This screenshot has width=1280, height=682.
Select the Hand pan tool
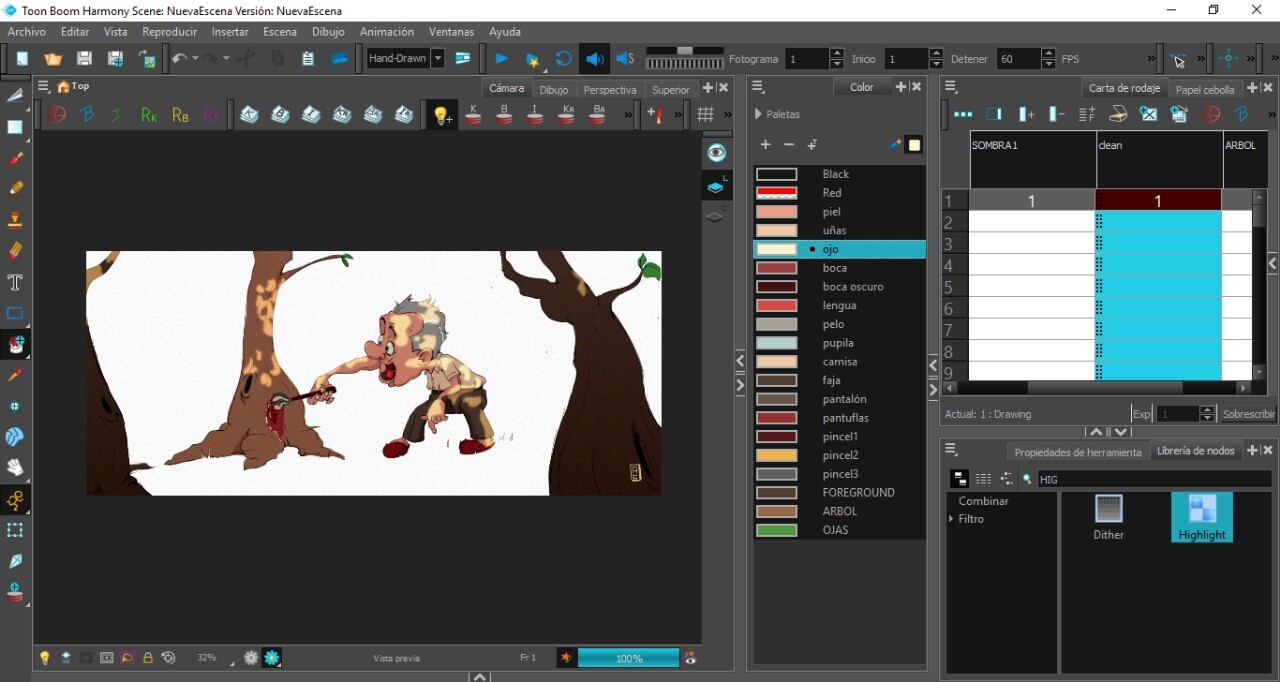point(15,467)
